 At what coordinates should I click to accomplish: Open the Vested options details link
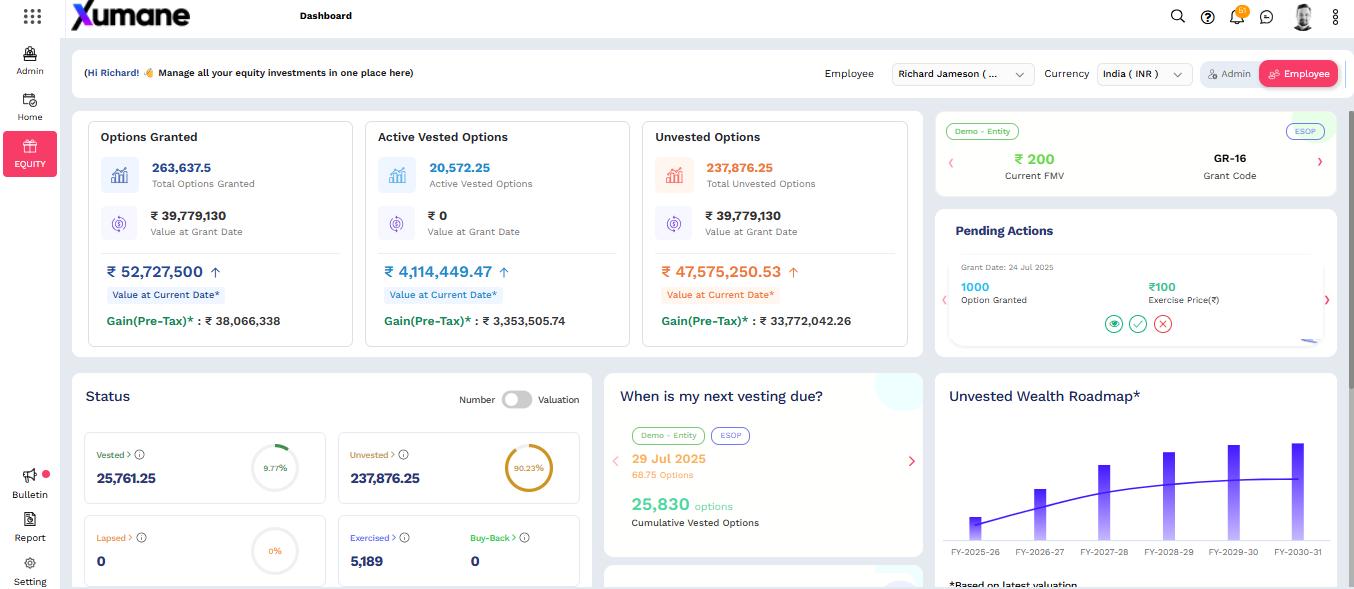tap(113, 455)
